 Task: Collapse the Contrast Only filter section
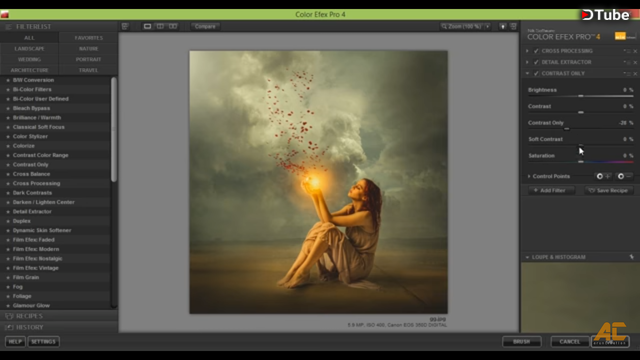pos(527,74)
